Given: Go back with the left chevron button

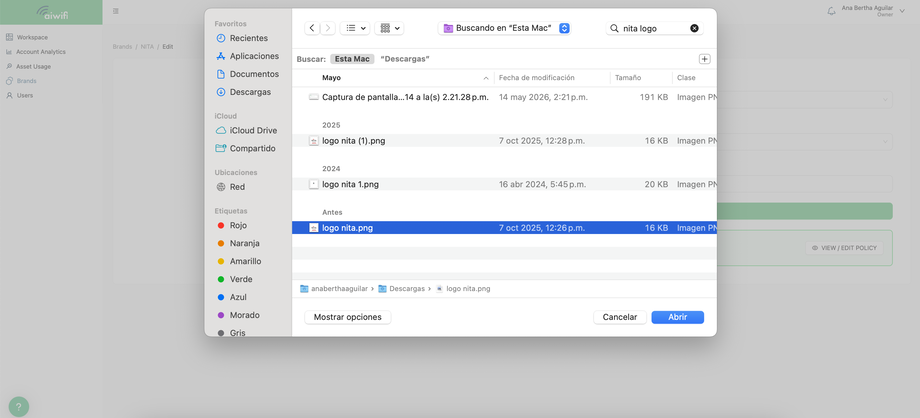Looking at the screenshot, I should (x=312, y=28).
